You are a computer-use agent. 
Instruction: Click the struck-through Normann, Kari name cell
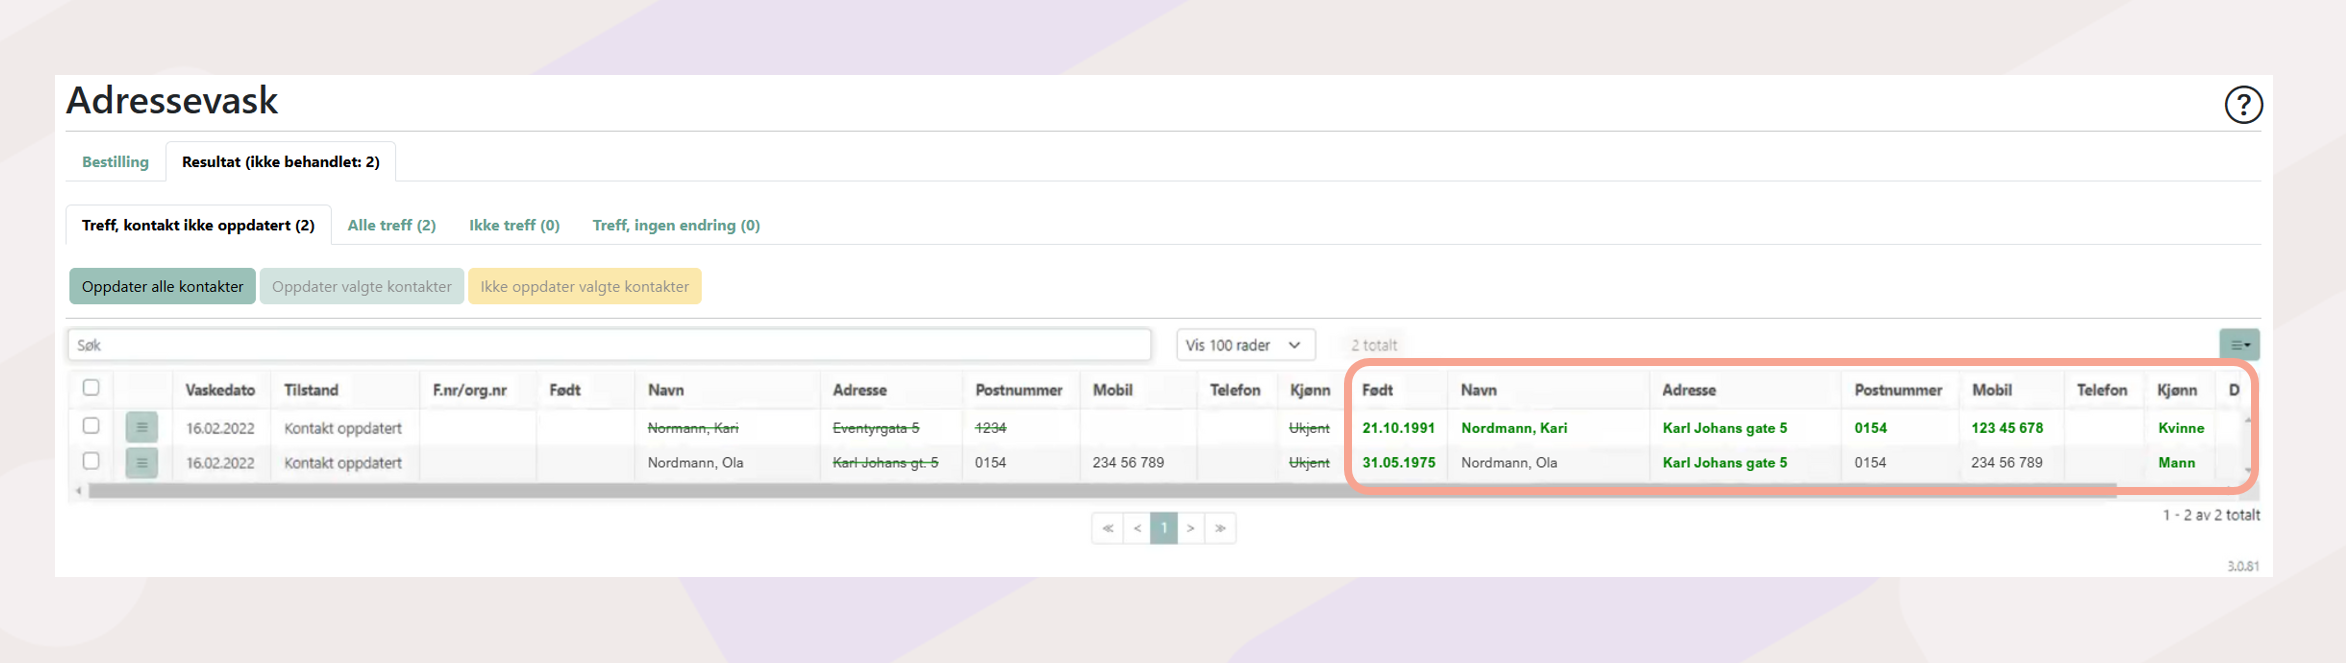[693, 428]
